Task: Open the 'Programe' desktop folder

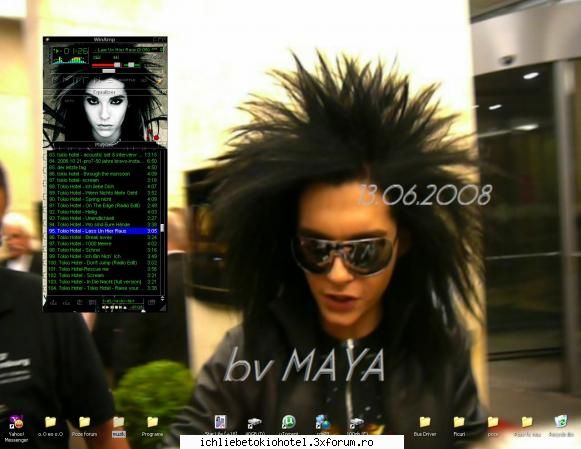Action: tap(152, 426)
